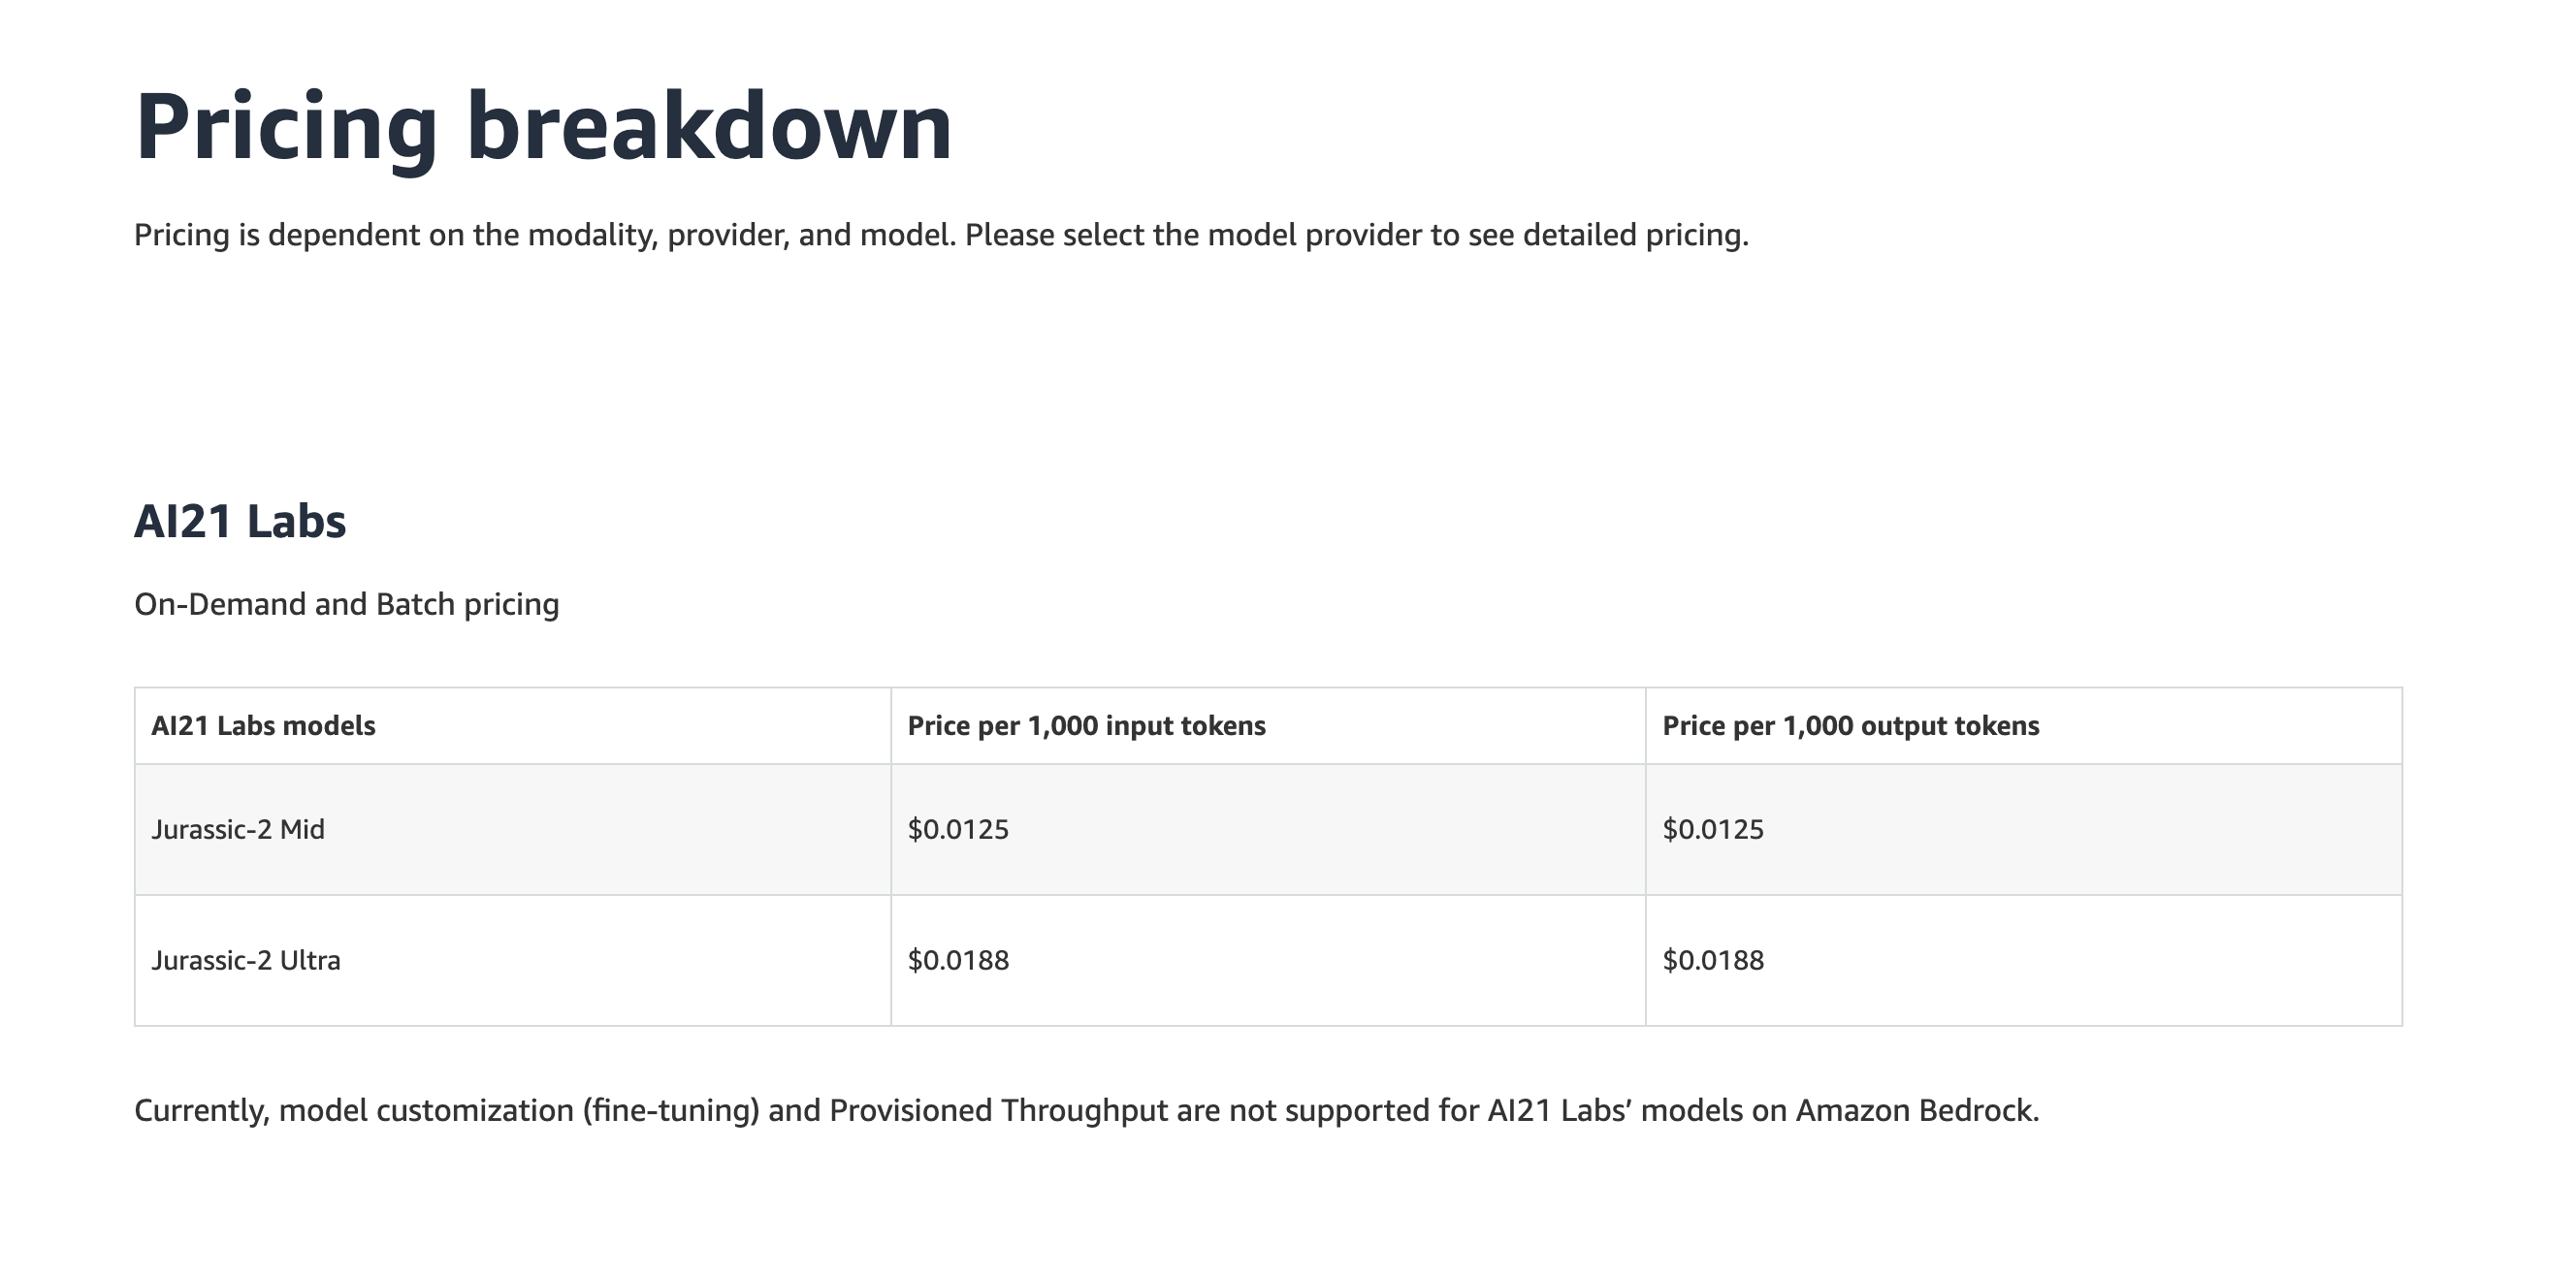Screen dimensions: 2576x1278
Task: Click the AI21 Labs models column header
Action: click(x=263, y=726)
